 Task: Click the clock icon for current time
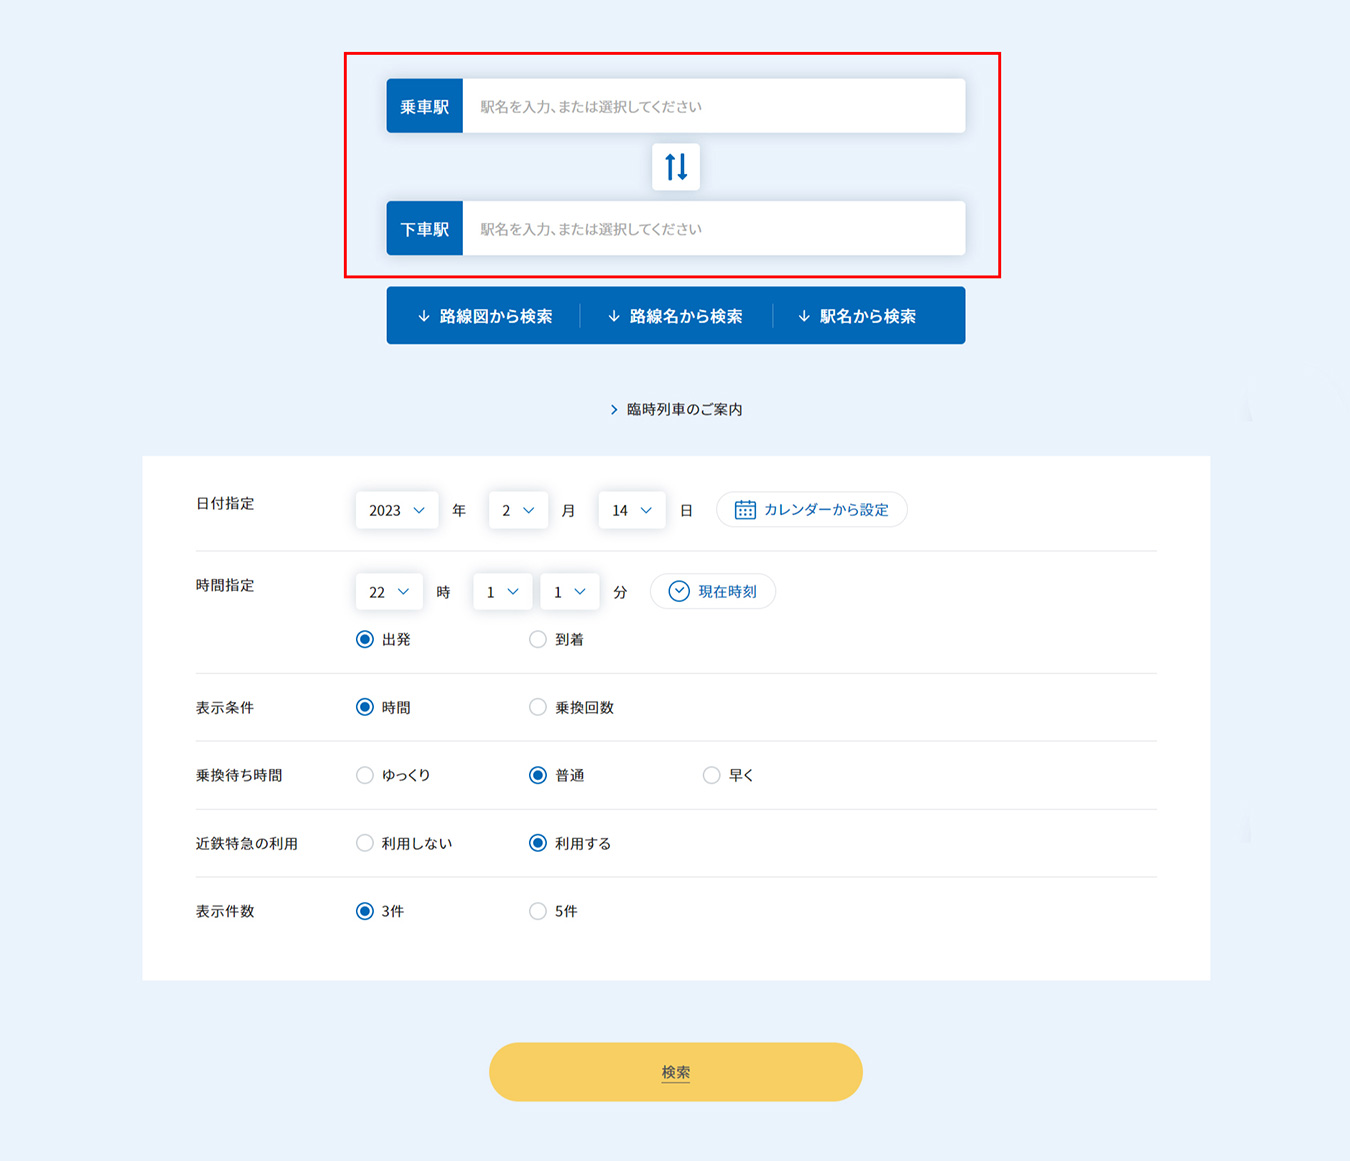(x=679, y=591)
